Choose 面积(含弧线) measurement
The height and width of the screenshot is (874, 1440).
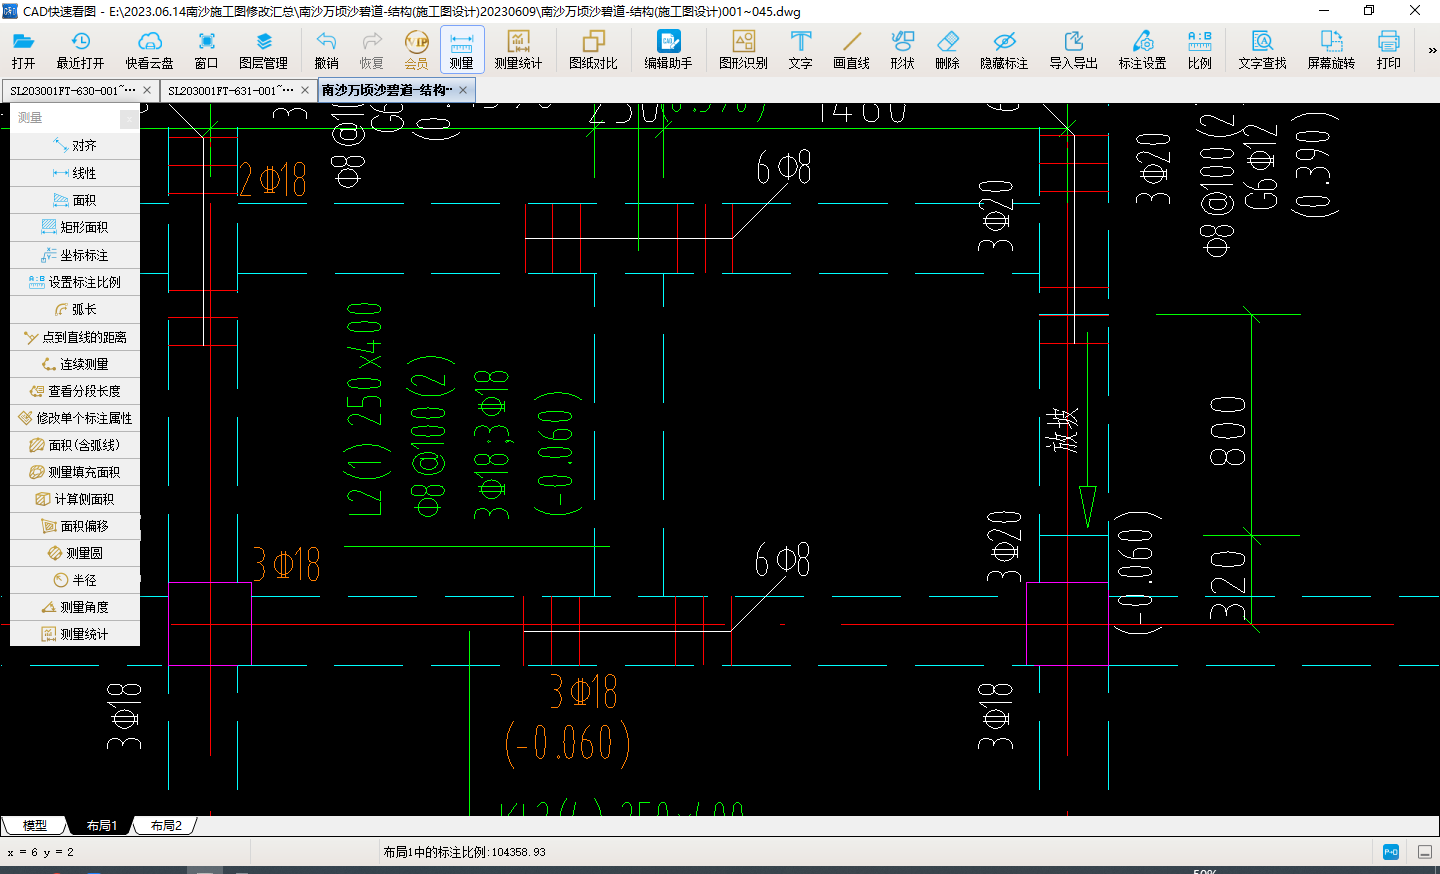pyautogui.click(x=75, y=445)
